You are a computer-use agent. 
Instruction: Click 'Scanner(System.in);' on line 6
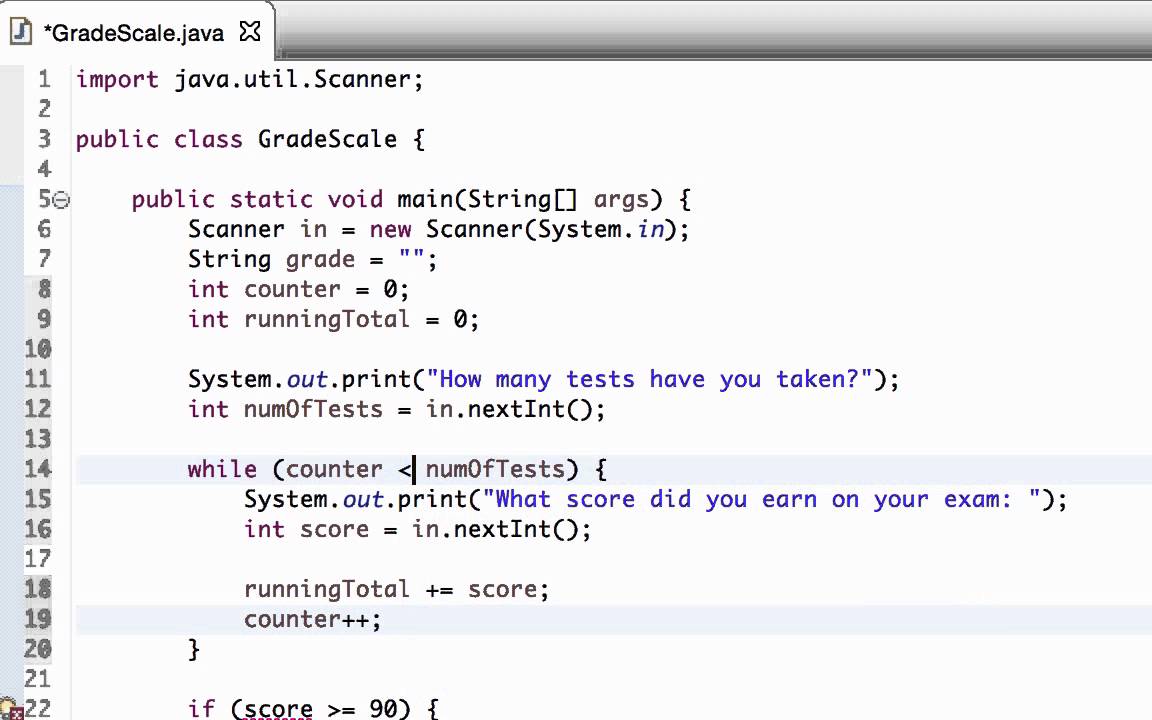click(558, 230)
